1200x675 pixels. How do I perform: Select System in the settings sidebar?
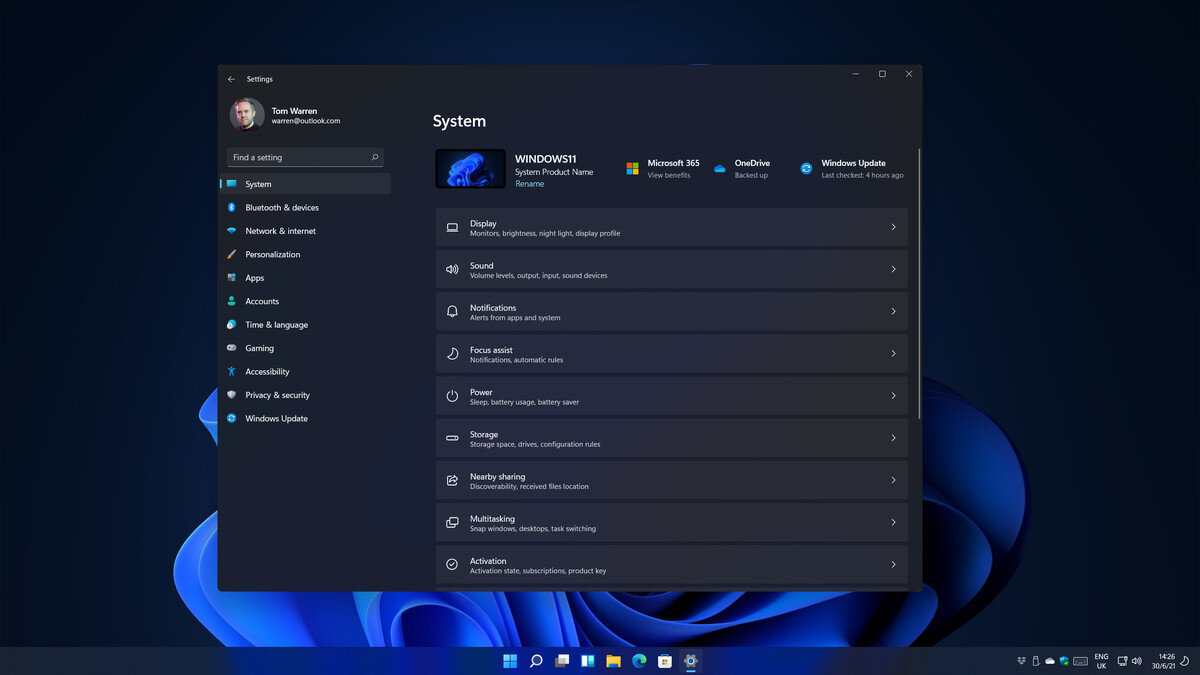[305, 184]
